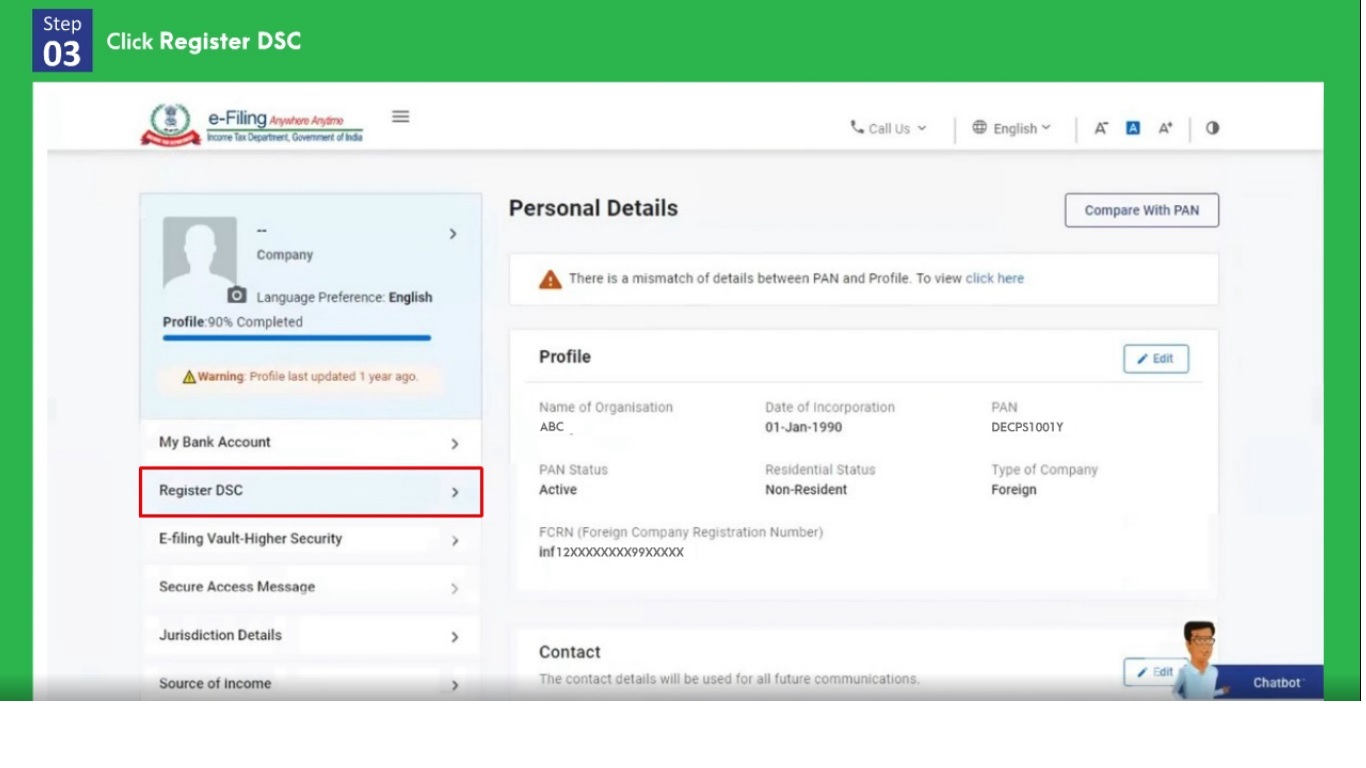This screenshot has height=768, width=1366.
Task: Toggle the high contrast mode icon
Action: click(1212, 128)
